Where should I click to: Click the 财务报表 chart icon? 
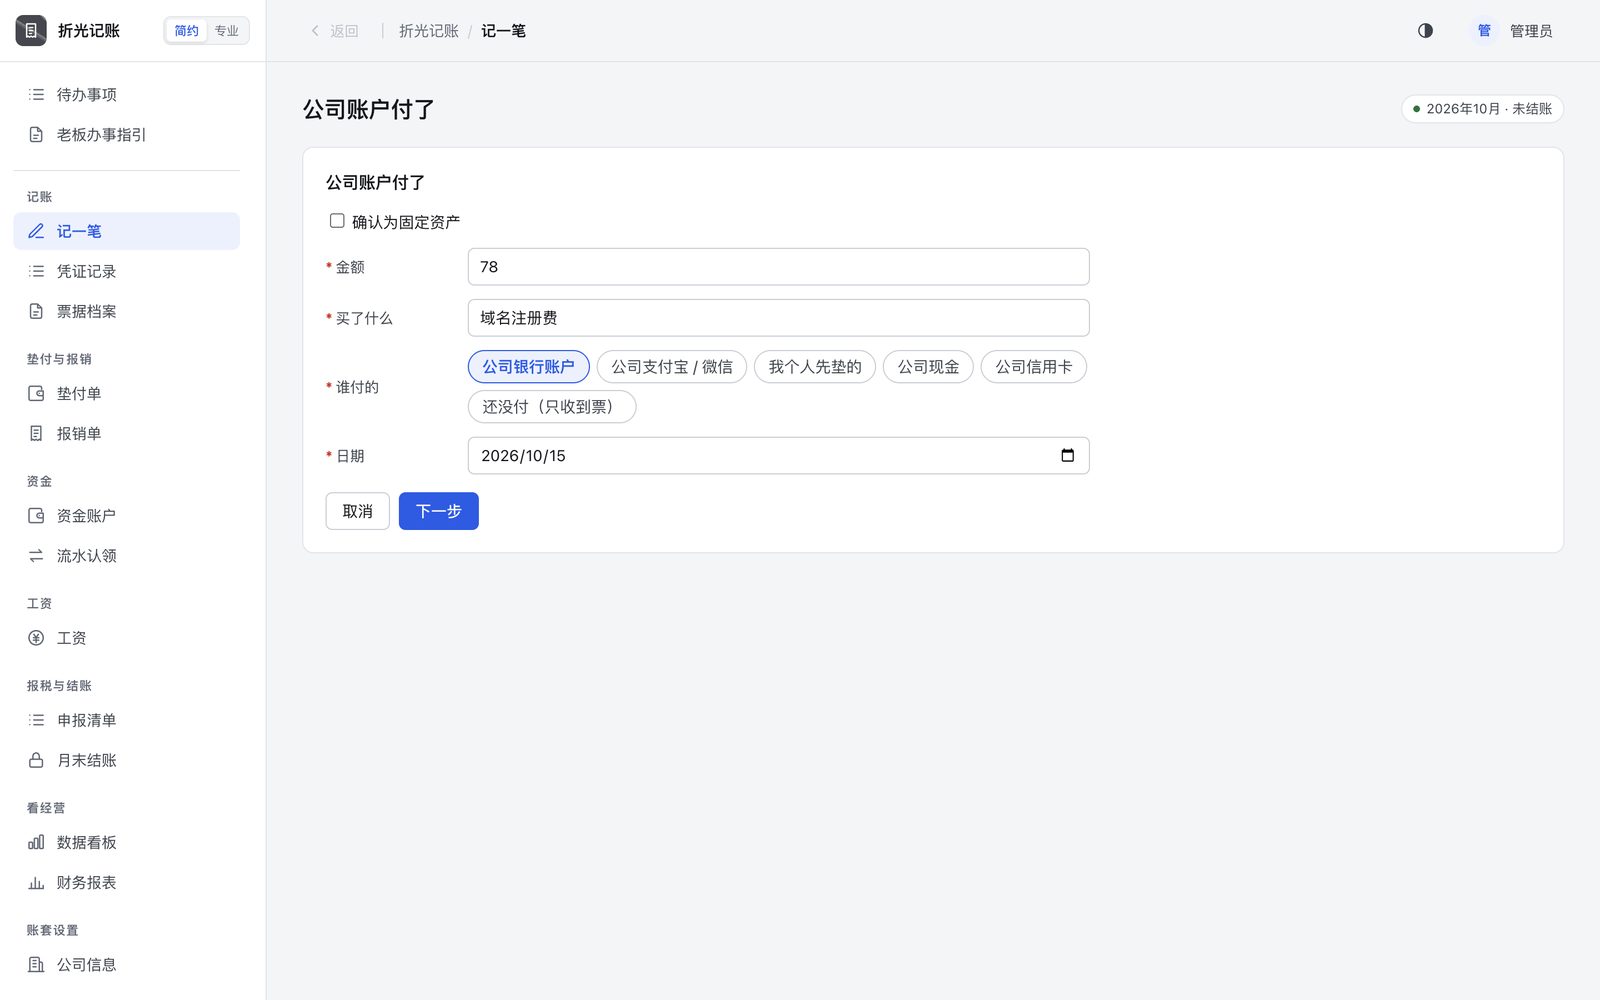coord(36,883)
